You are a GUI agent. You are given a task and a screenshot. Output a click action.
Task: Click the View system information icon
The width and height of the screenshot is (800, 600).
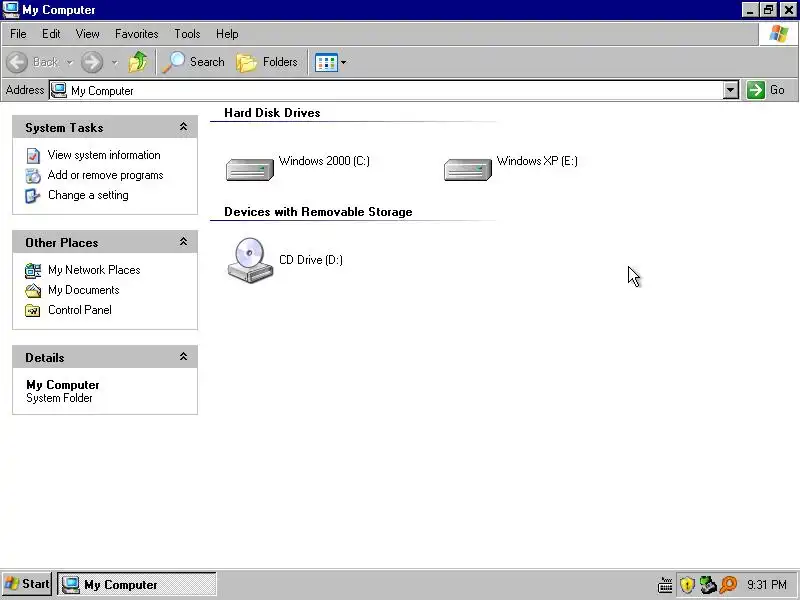click(x=33, y=156)
